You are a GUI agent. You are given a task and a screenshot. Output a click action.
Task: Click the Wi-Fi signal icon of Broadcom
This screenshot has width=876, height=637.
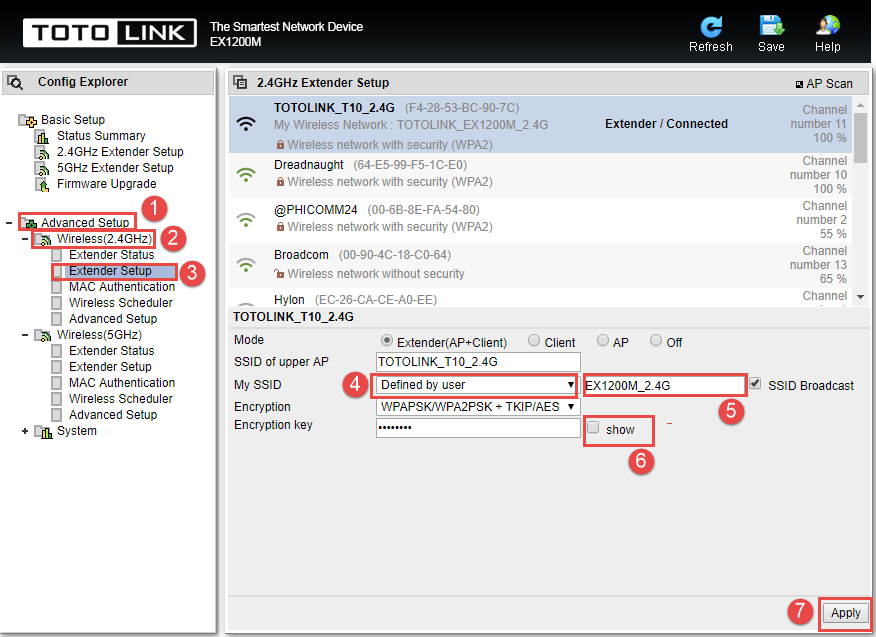[x=246, y=265]
